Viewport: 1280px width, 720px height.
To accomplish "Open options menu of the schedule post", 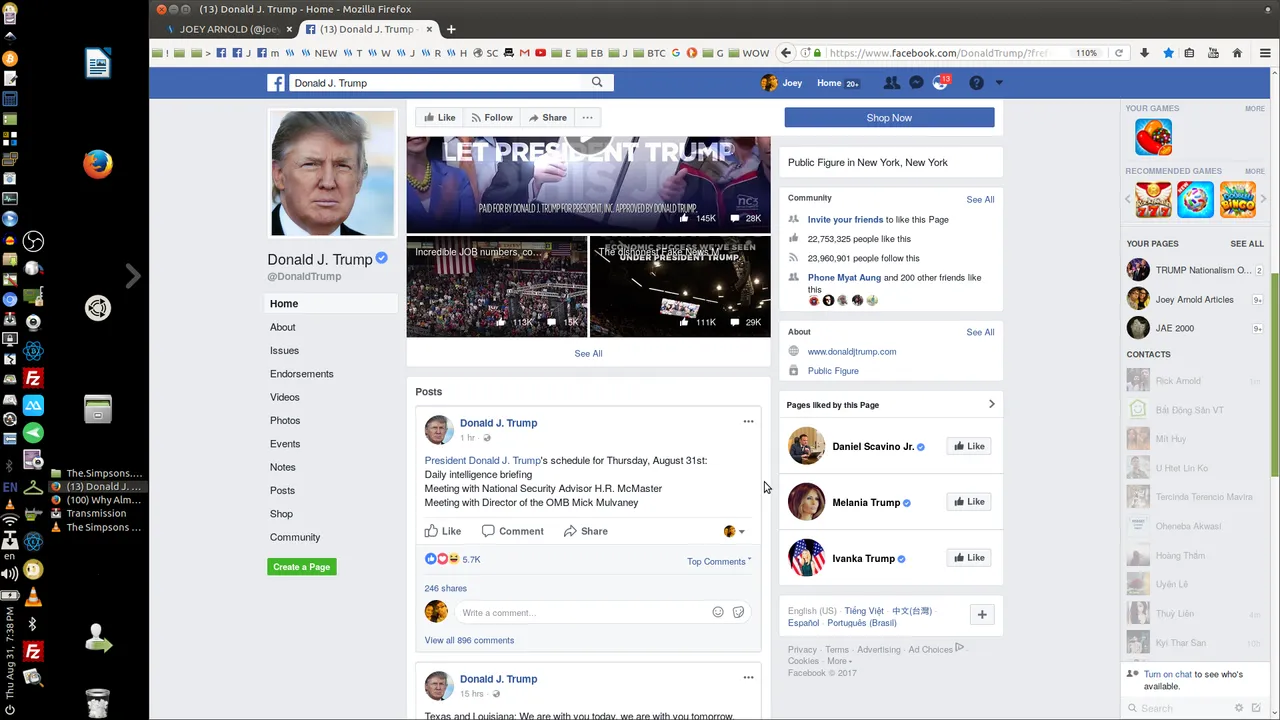I will click(x=748, y=422).
